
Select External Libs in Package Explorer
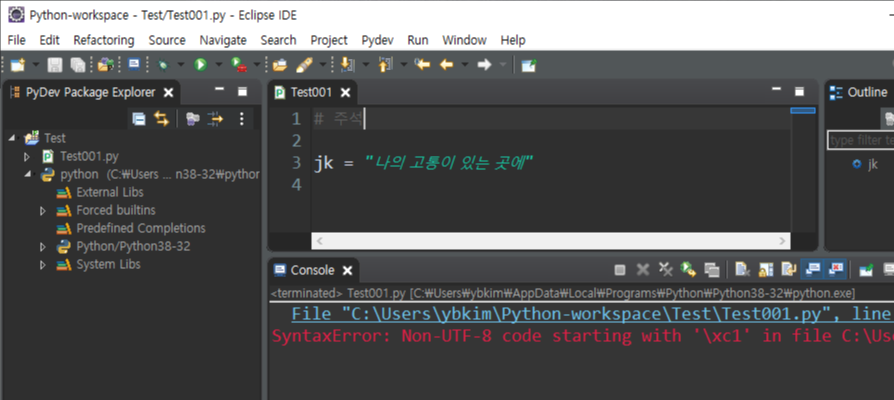coord(110,192)
